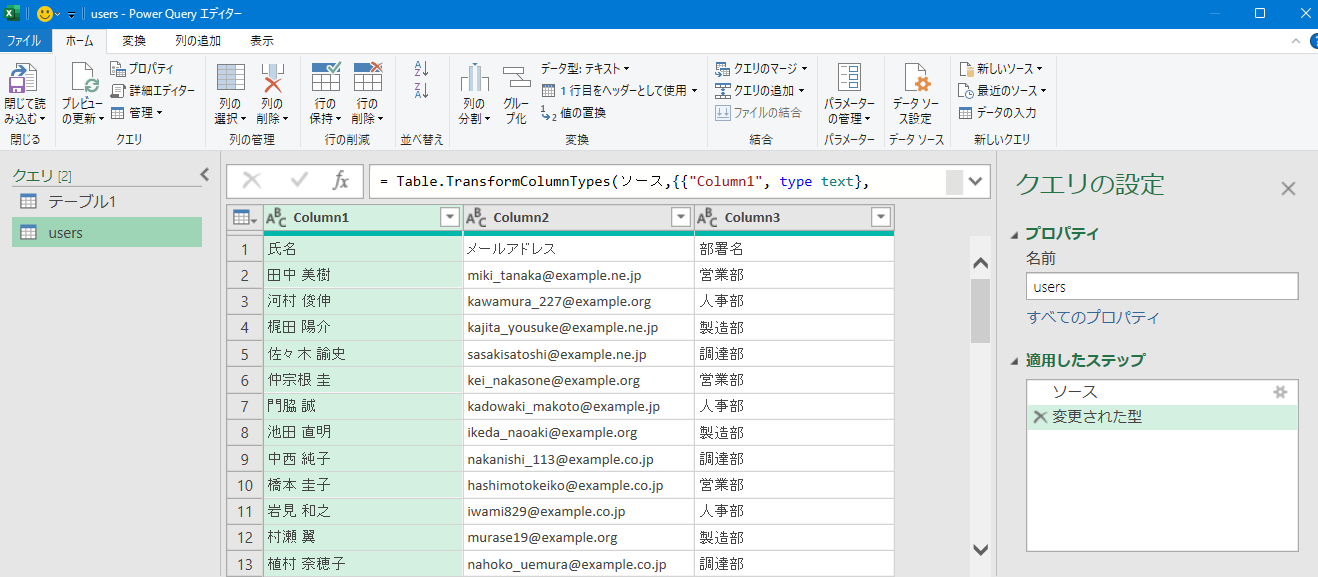1318x577 pixels.
Task: Collapse the 適用したステップ section
Action: point(1016,361)
